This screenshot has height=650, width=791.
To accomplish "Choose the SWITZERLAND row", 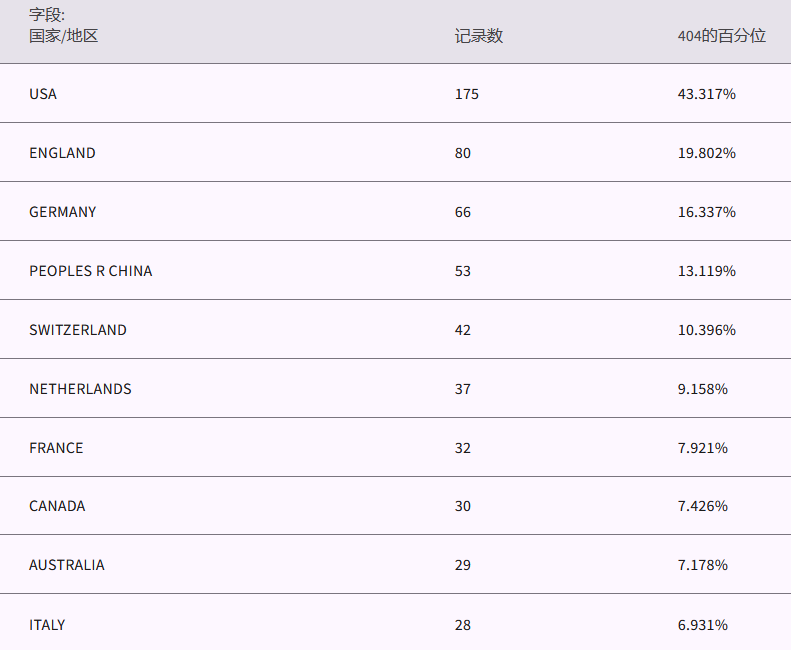I will pos(78,330).
